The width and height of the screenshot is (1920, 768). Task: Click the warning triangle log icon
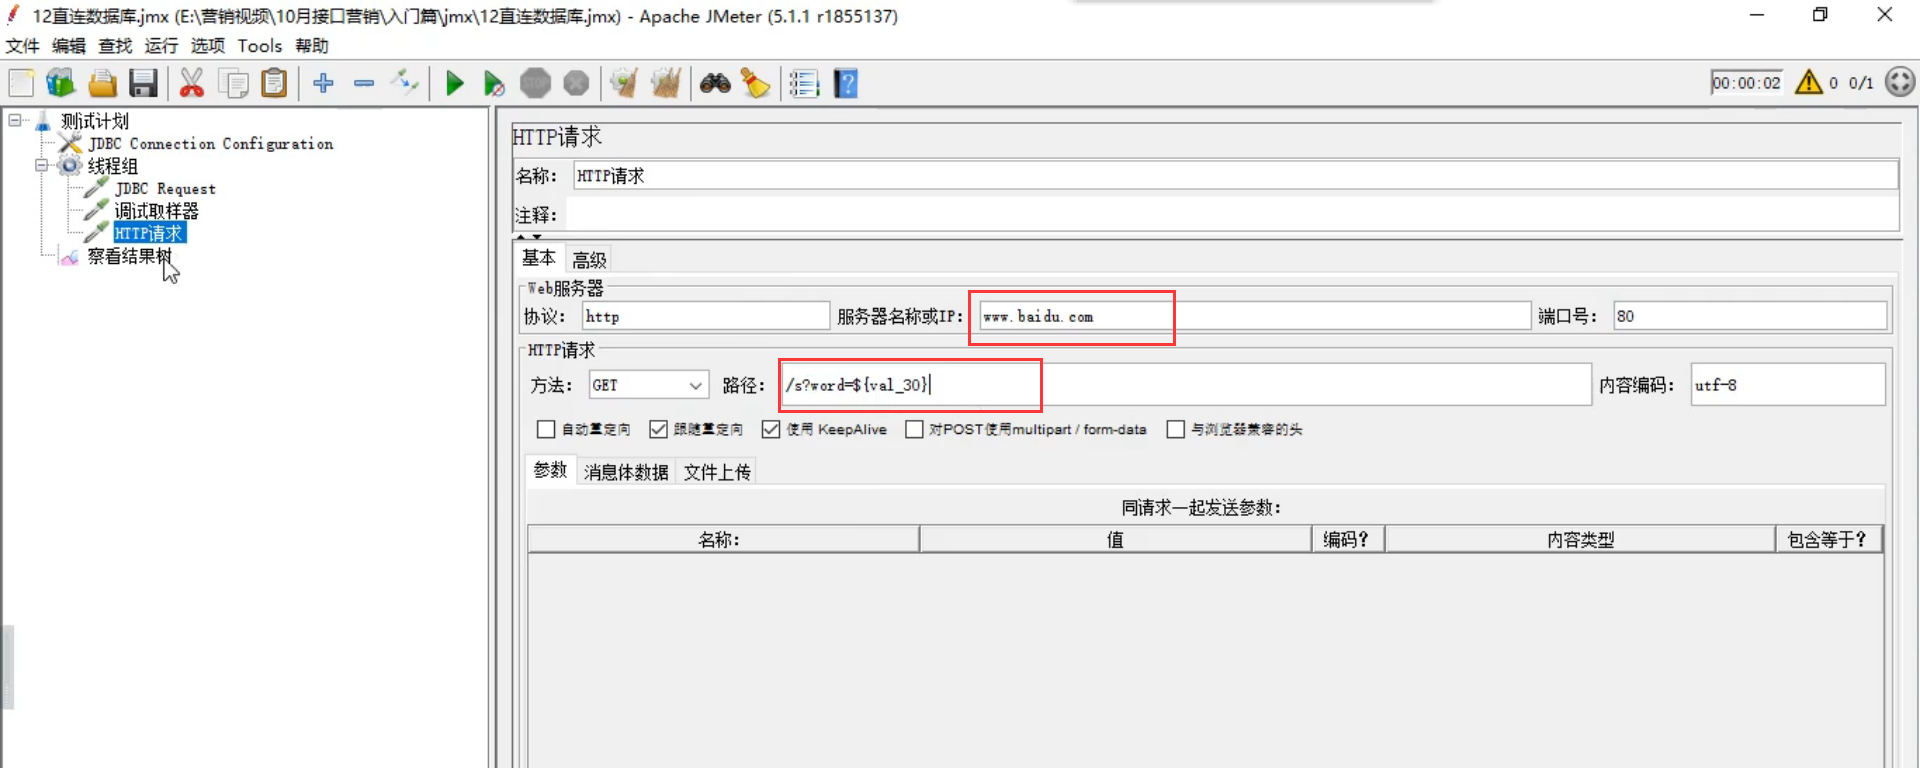pos(1809,82)
